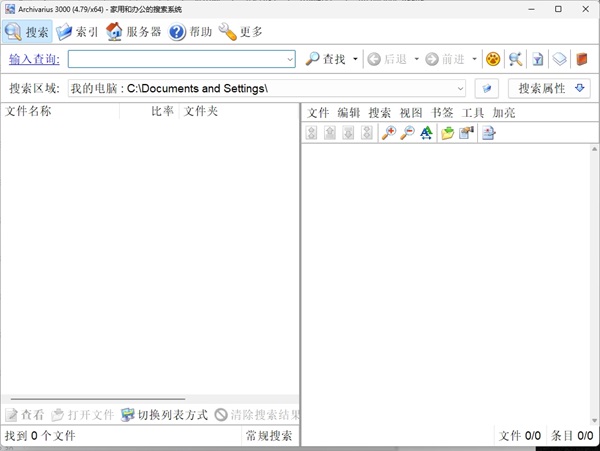Click the 常规搜索 status bar entry
The image size is (600, 451).
269,436
